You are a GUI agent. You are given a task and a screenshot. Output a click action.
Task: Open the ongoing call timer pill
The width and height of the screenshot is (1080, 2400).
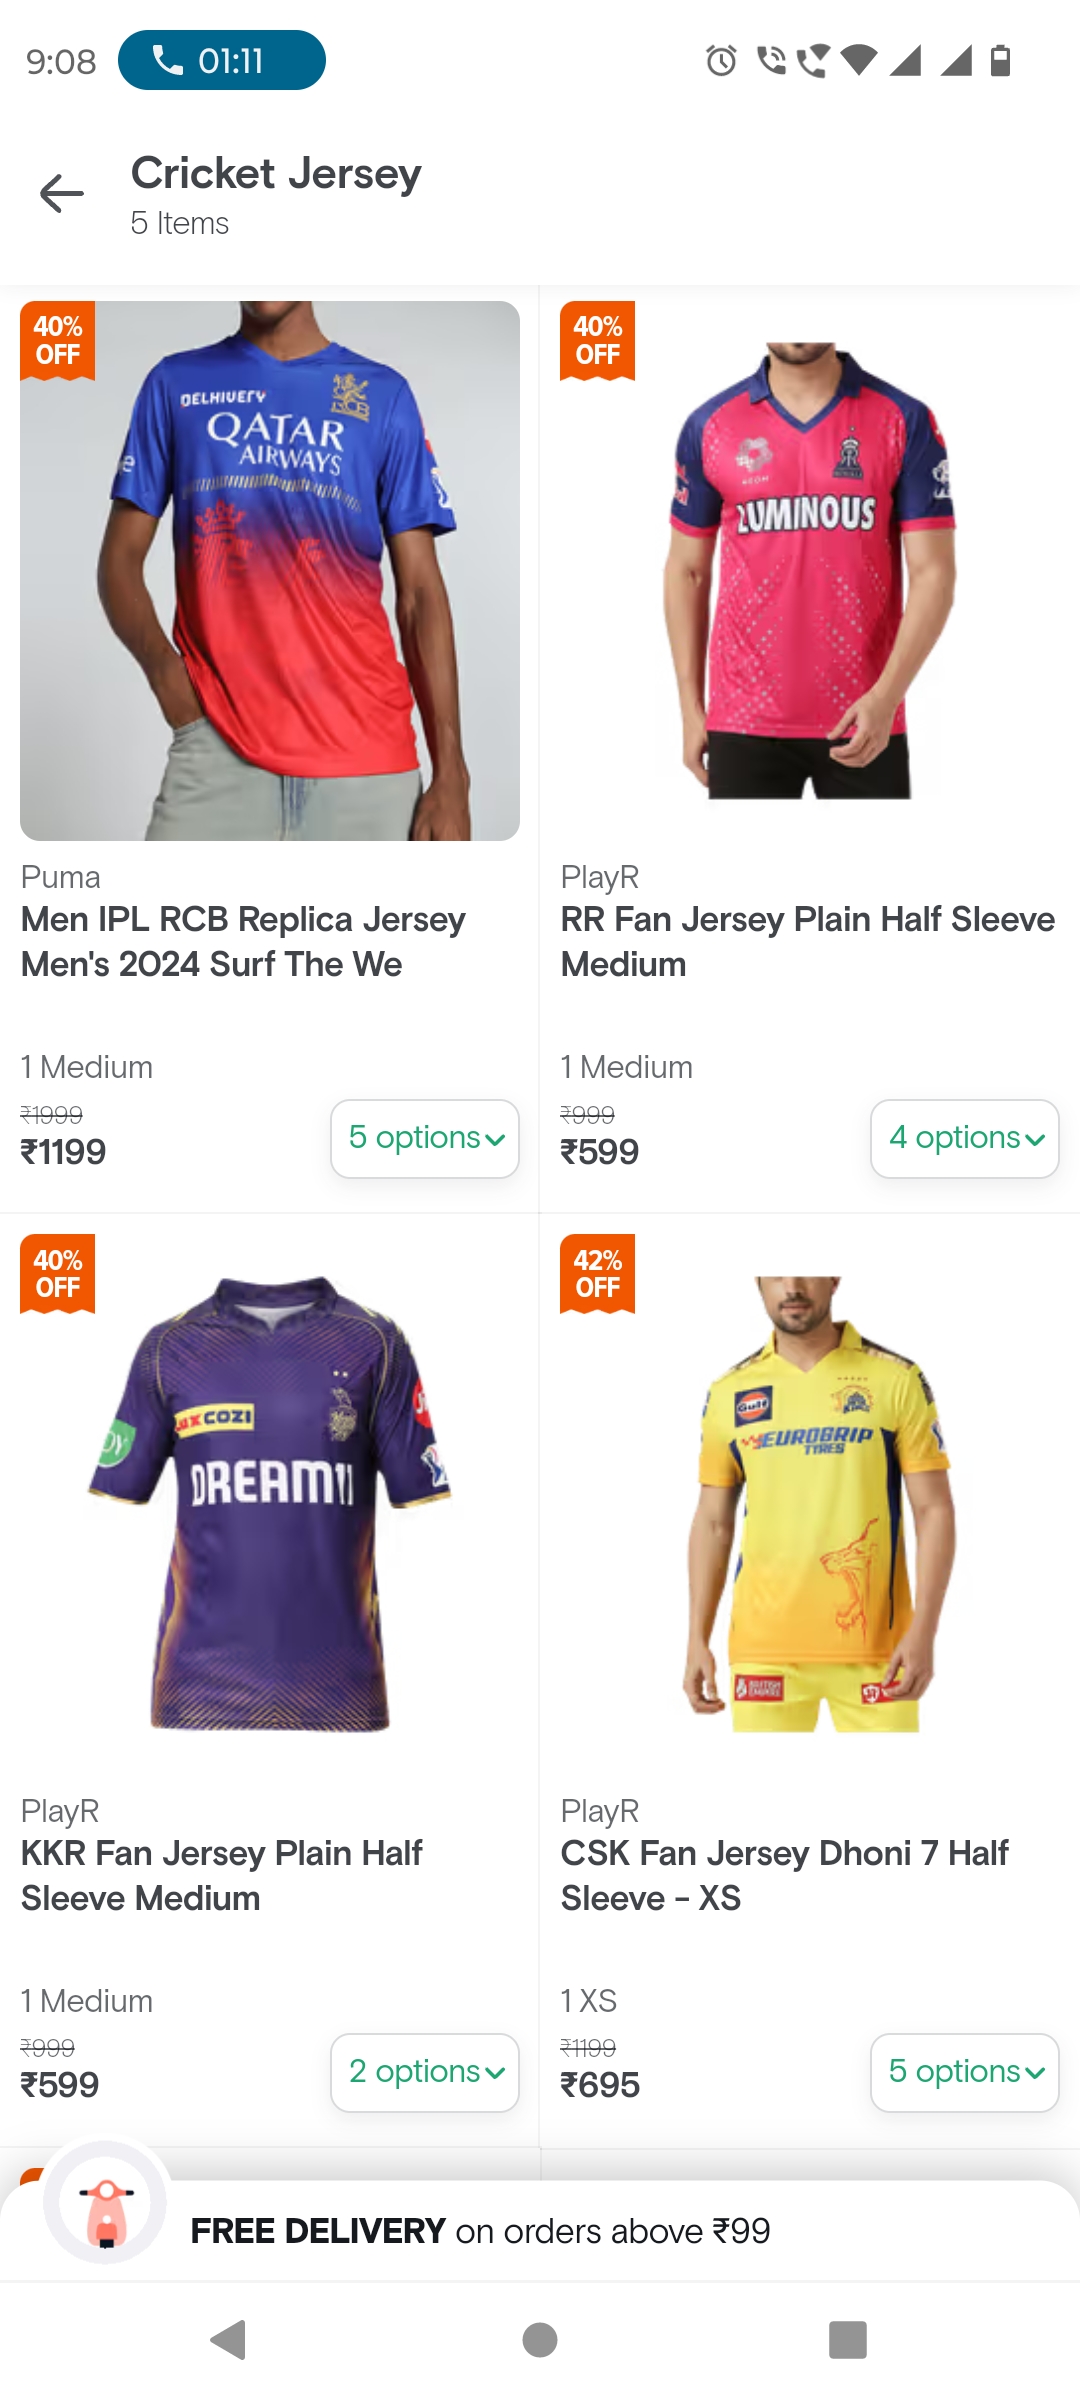(221, 60)
